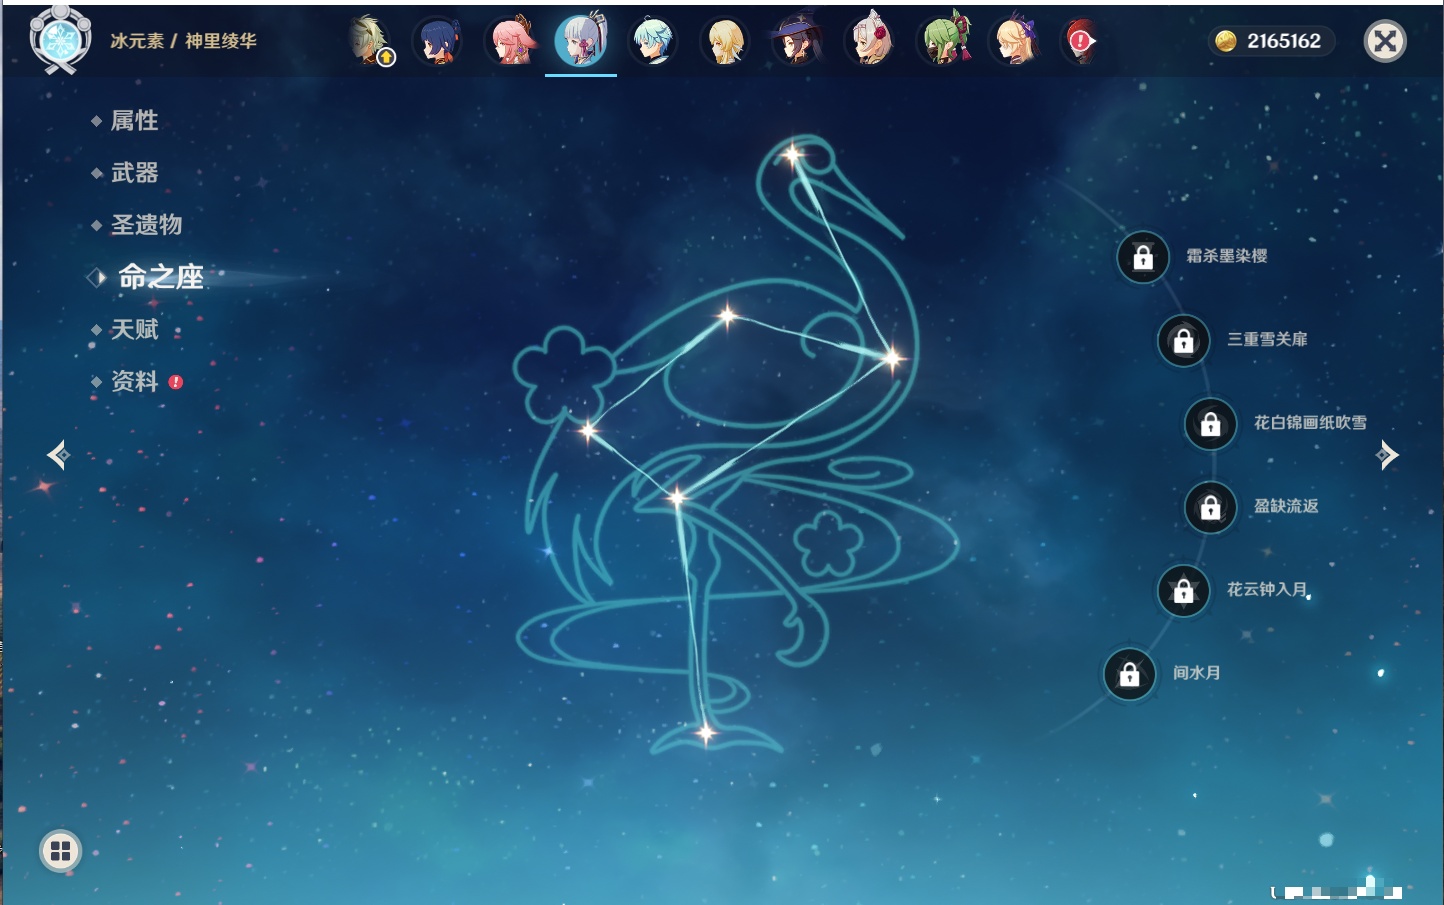The height and width of the screenshot is (905, 1444).
Task: Open the 属性 attributes menu item
Action: pos(134,121)
